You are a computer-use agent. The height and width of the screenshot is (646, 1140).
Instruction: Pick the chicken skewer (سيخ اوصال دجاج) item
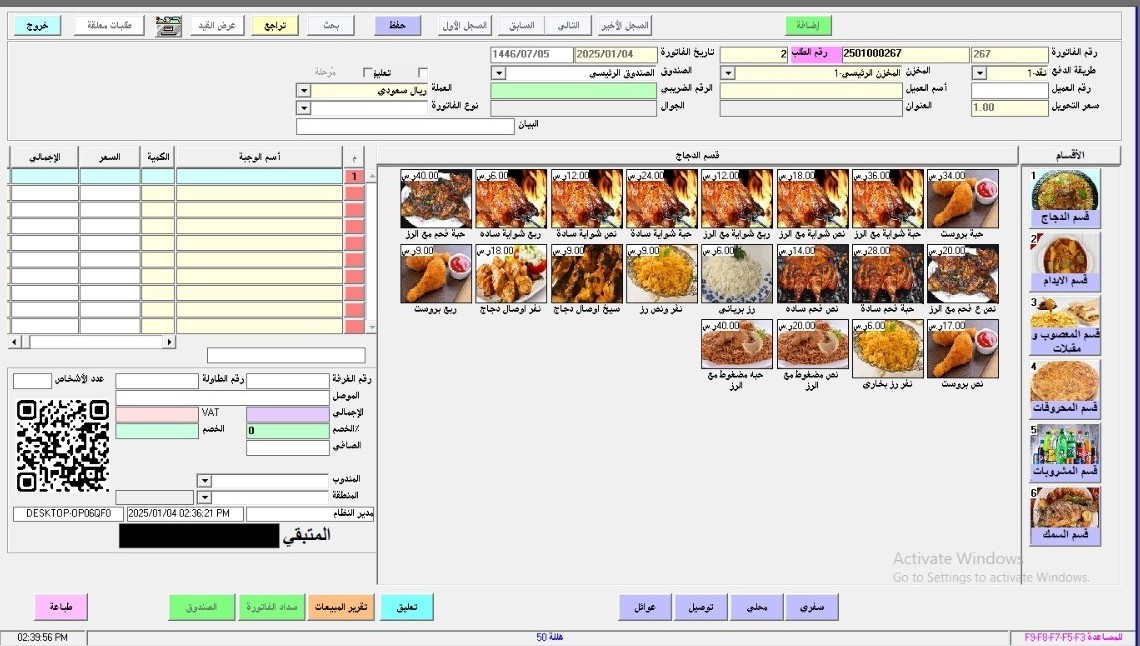[x=587, y=274]
